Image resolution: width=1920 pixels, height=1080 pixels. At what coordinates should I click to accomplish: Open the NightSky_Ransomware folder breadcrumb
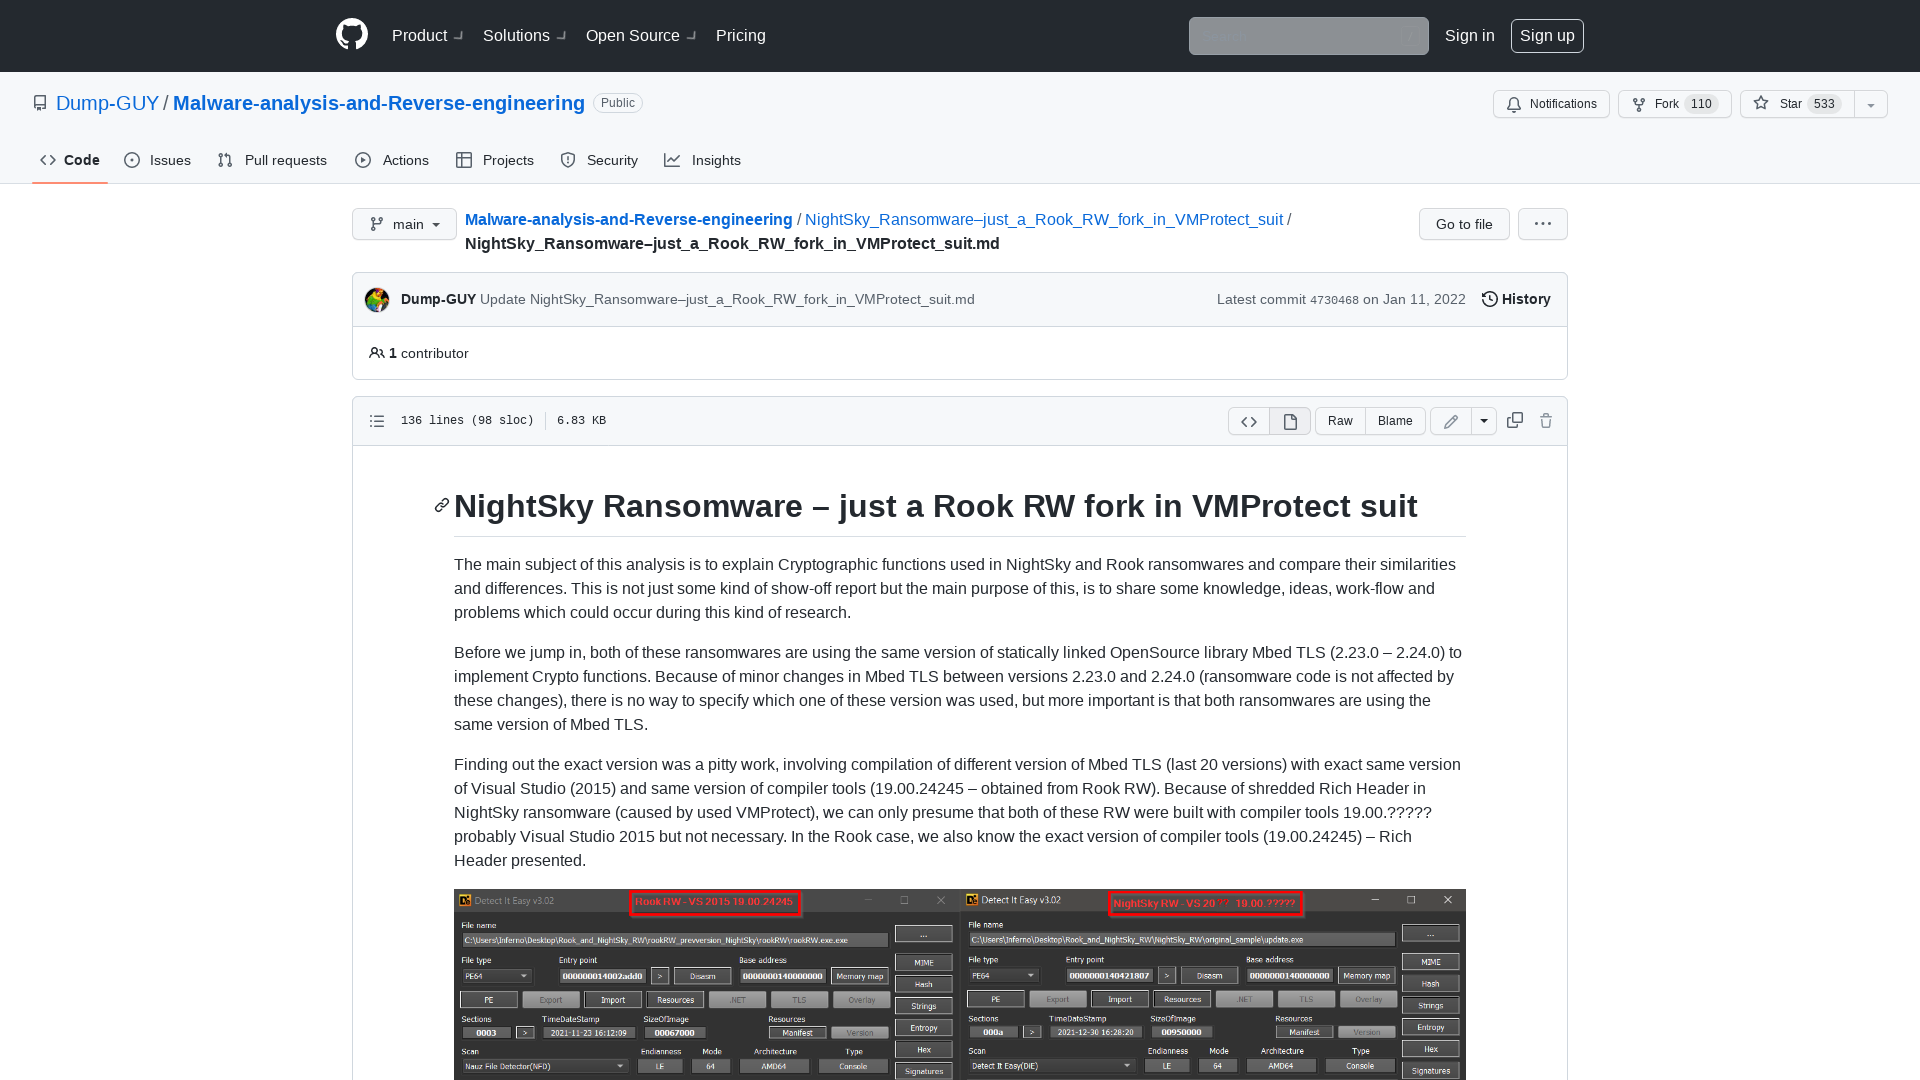pyautogui.click(x=1044, y=219)
